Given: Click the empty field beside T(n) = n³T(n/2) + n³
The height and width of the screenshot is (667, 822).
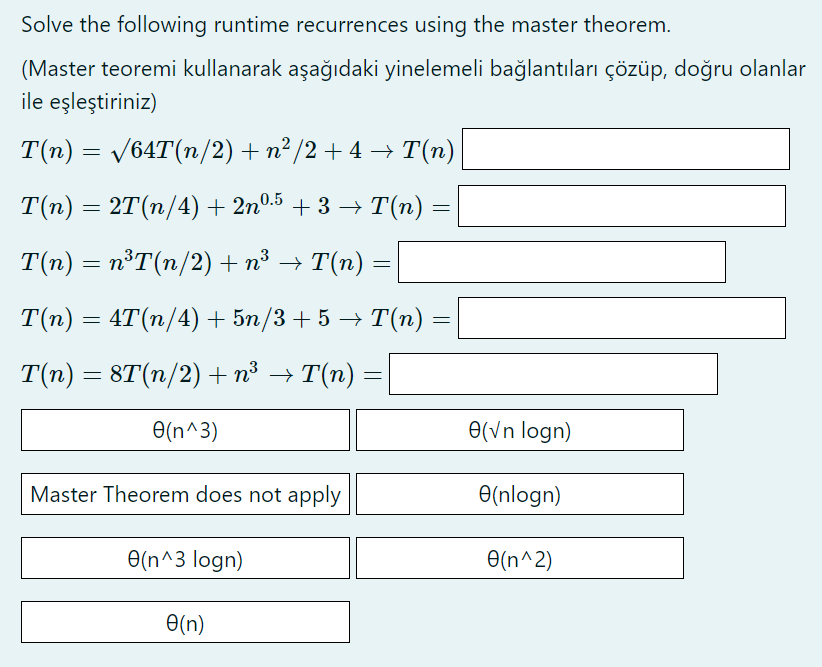Looking at the screenshot, I should coord(562,262).
